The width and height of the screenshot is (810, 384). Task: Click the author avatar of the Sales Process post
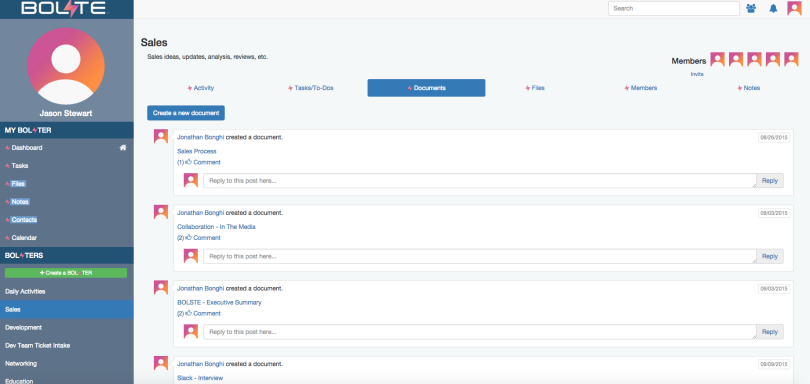pos(161,136)
